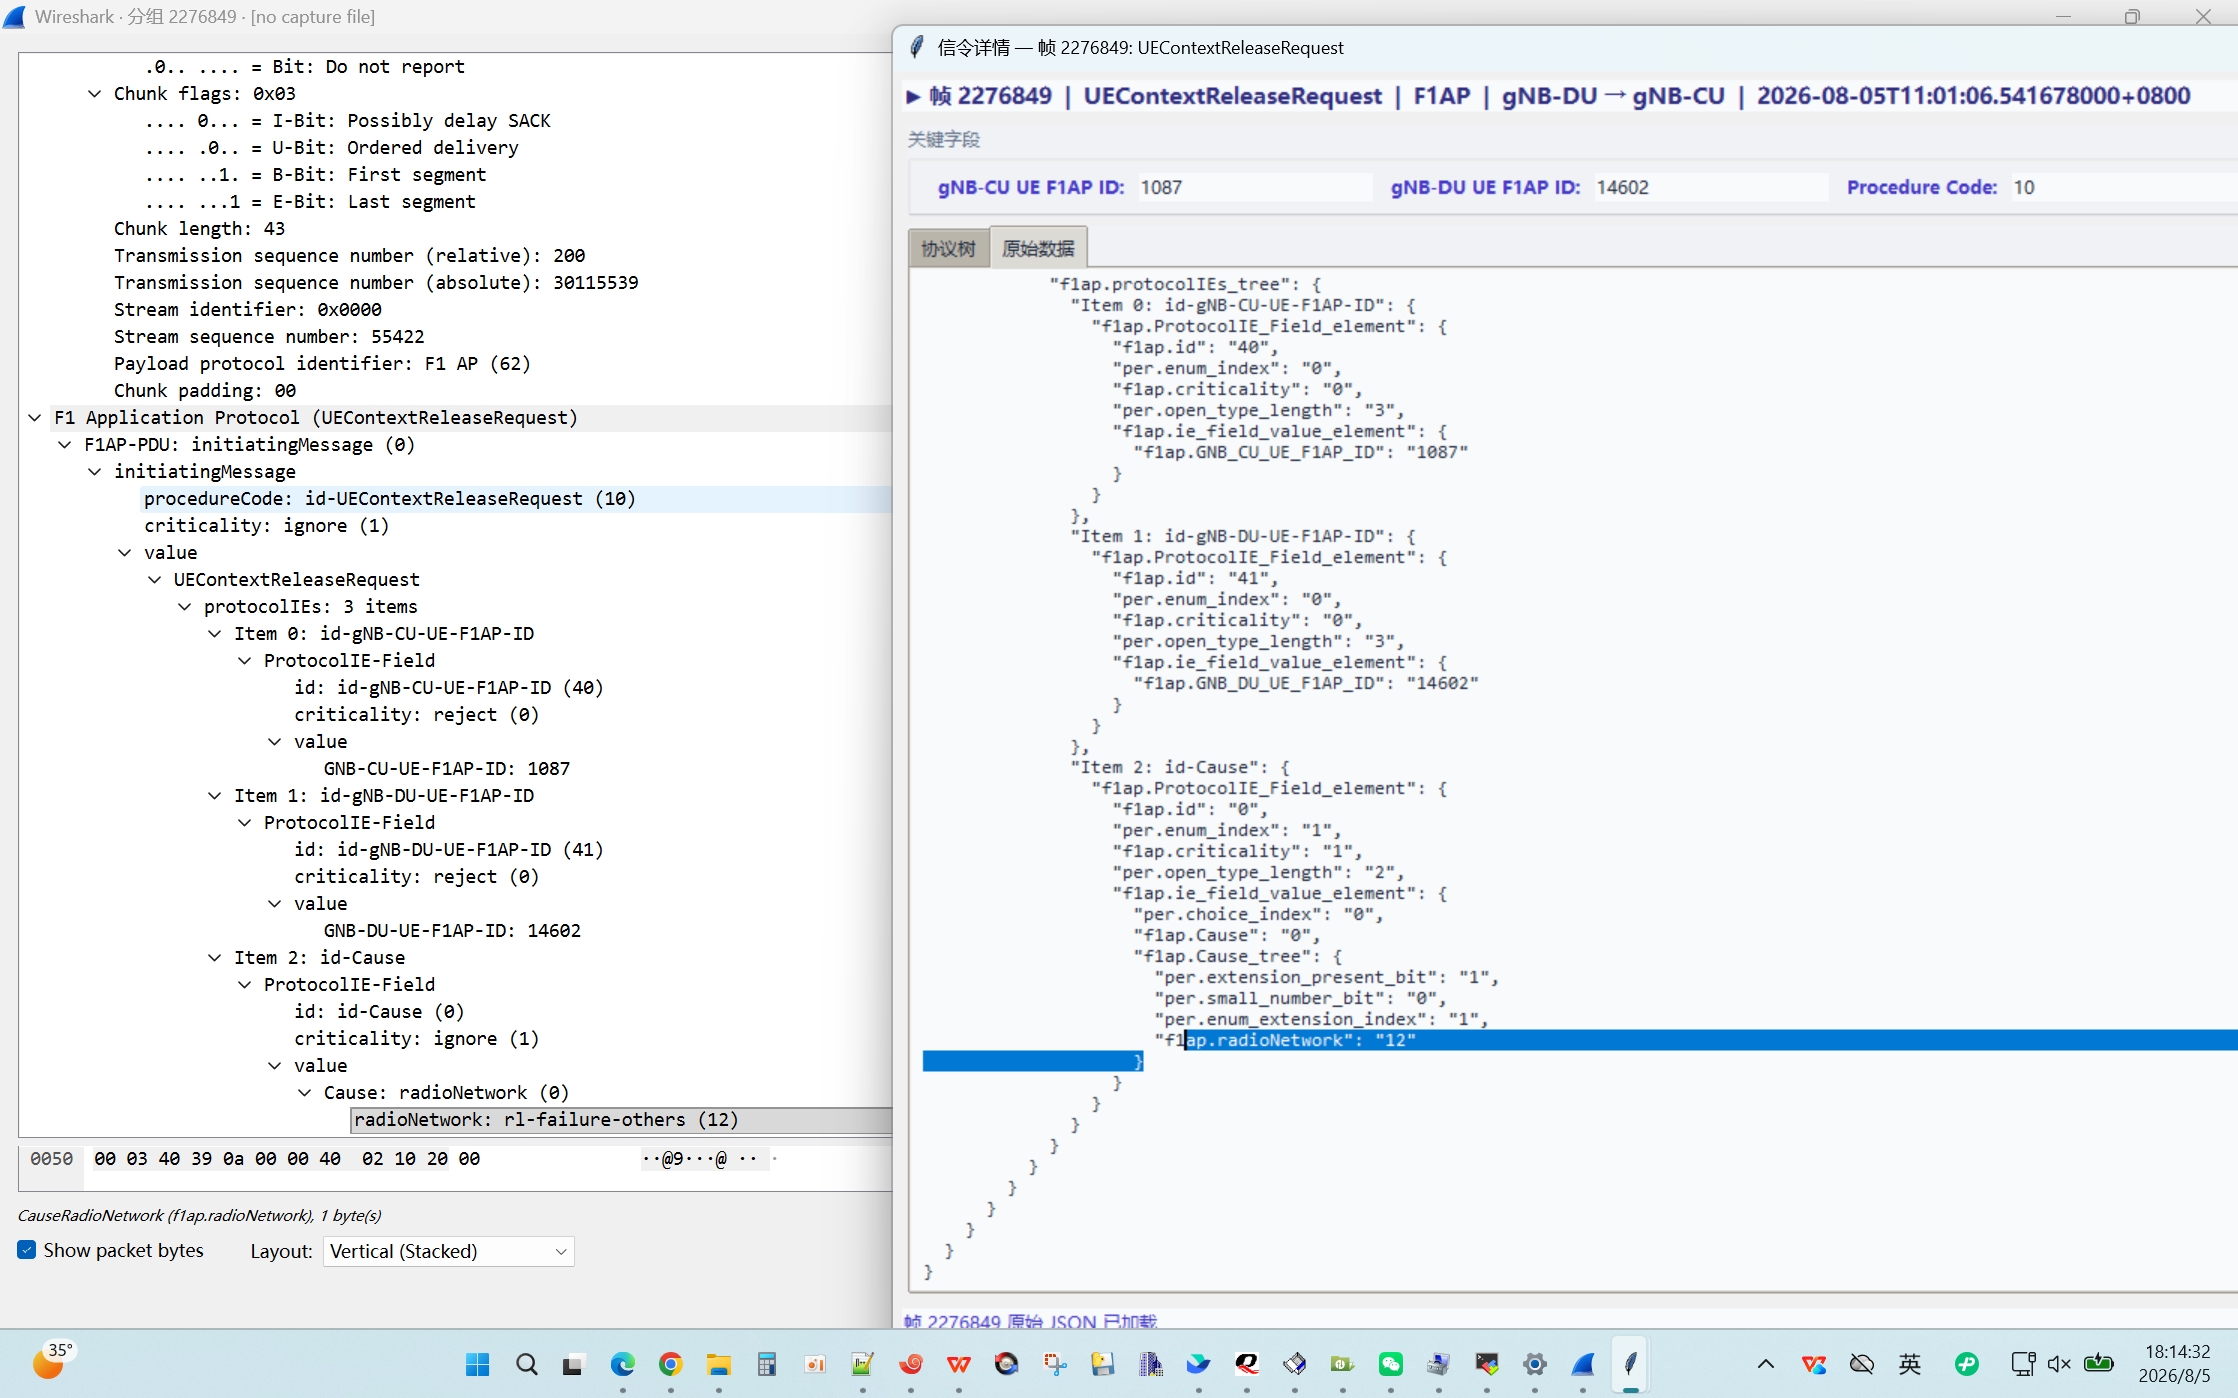Open the Snipping Tool taskbar icon
This screenshot has width=2238, height=1398.
(1055, 1364)
